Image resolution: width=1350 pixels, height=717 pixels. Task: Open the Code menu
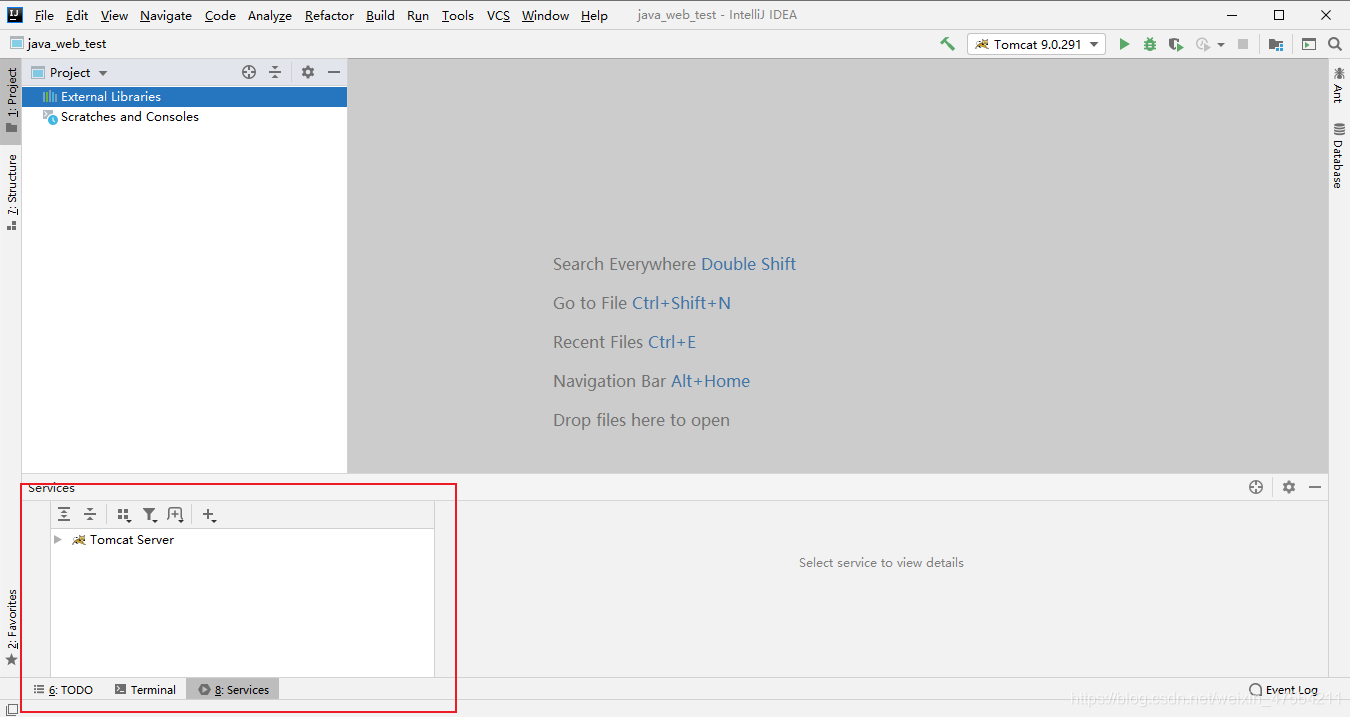(220, 15)
